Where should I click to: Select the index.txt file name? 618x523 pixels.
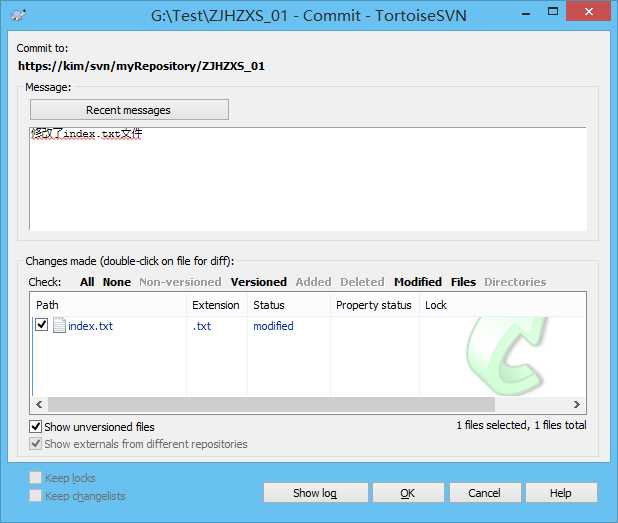click(x=90, y=326)
